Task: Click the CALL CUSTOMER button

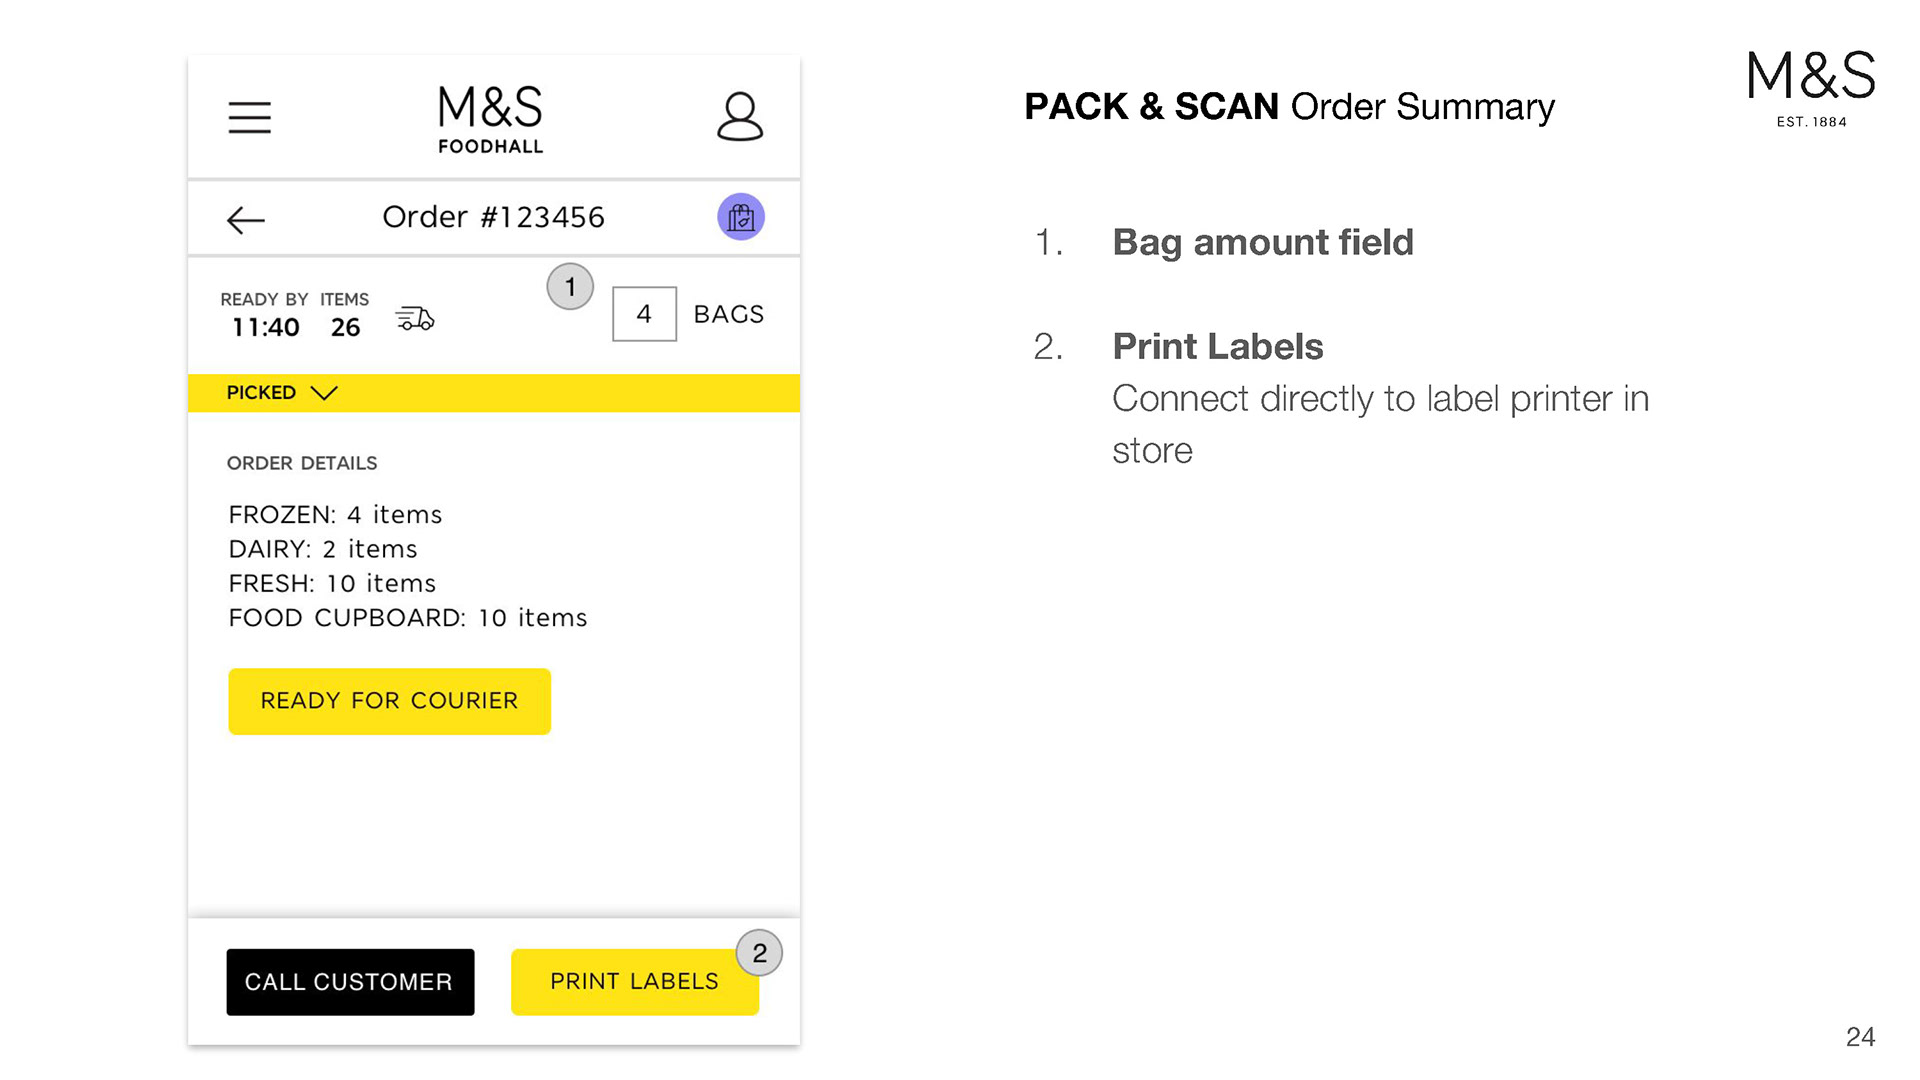Action: click(x=350, y=982)
